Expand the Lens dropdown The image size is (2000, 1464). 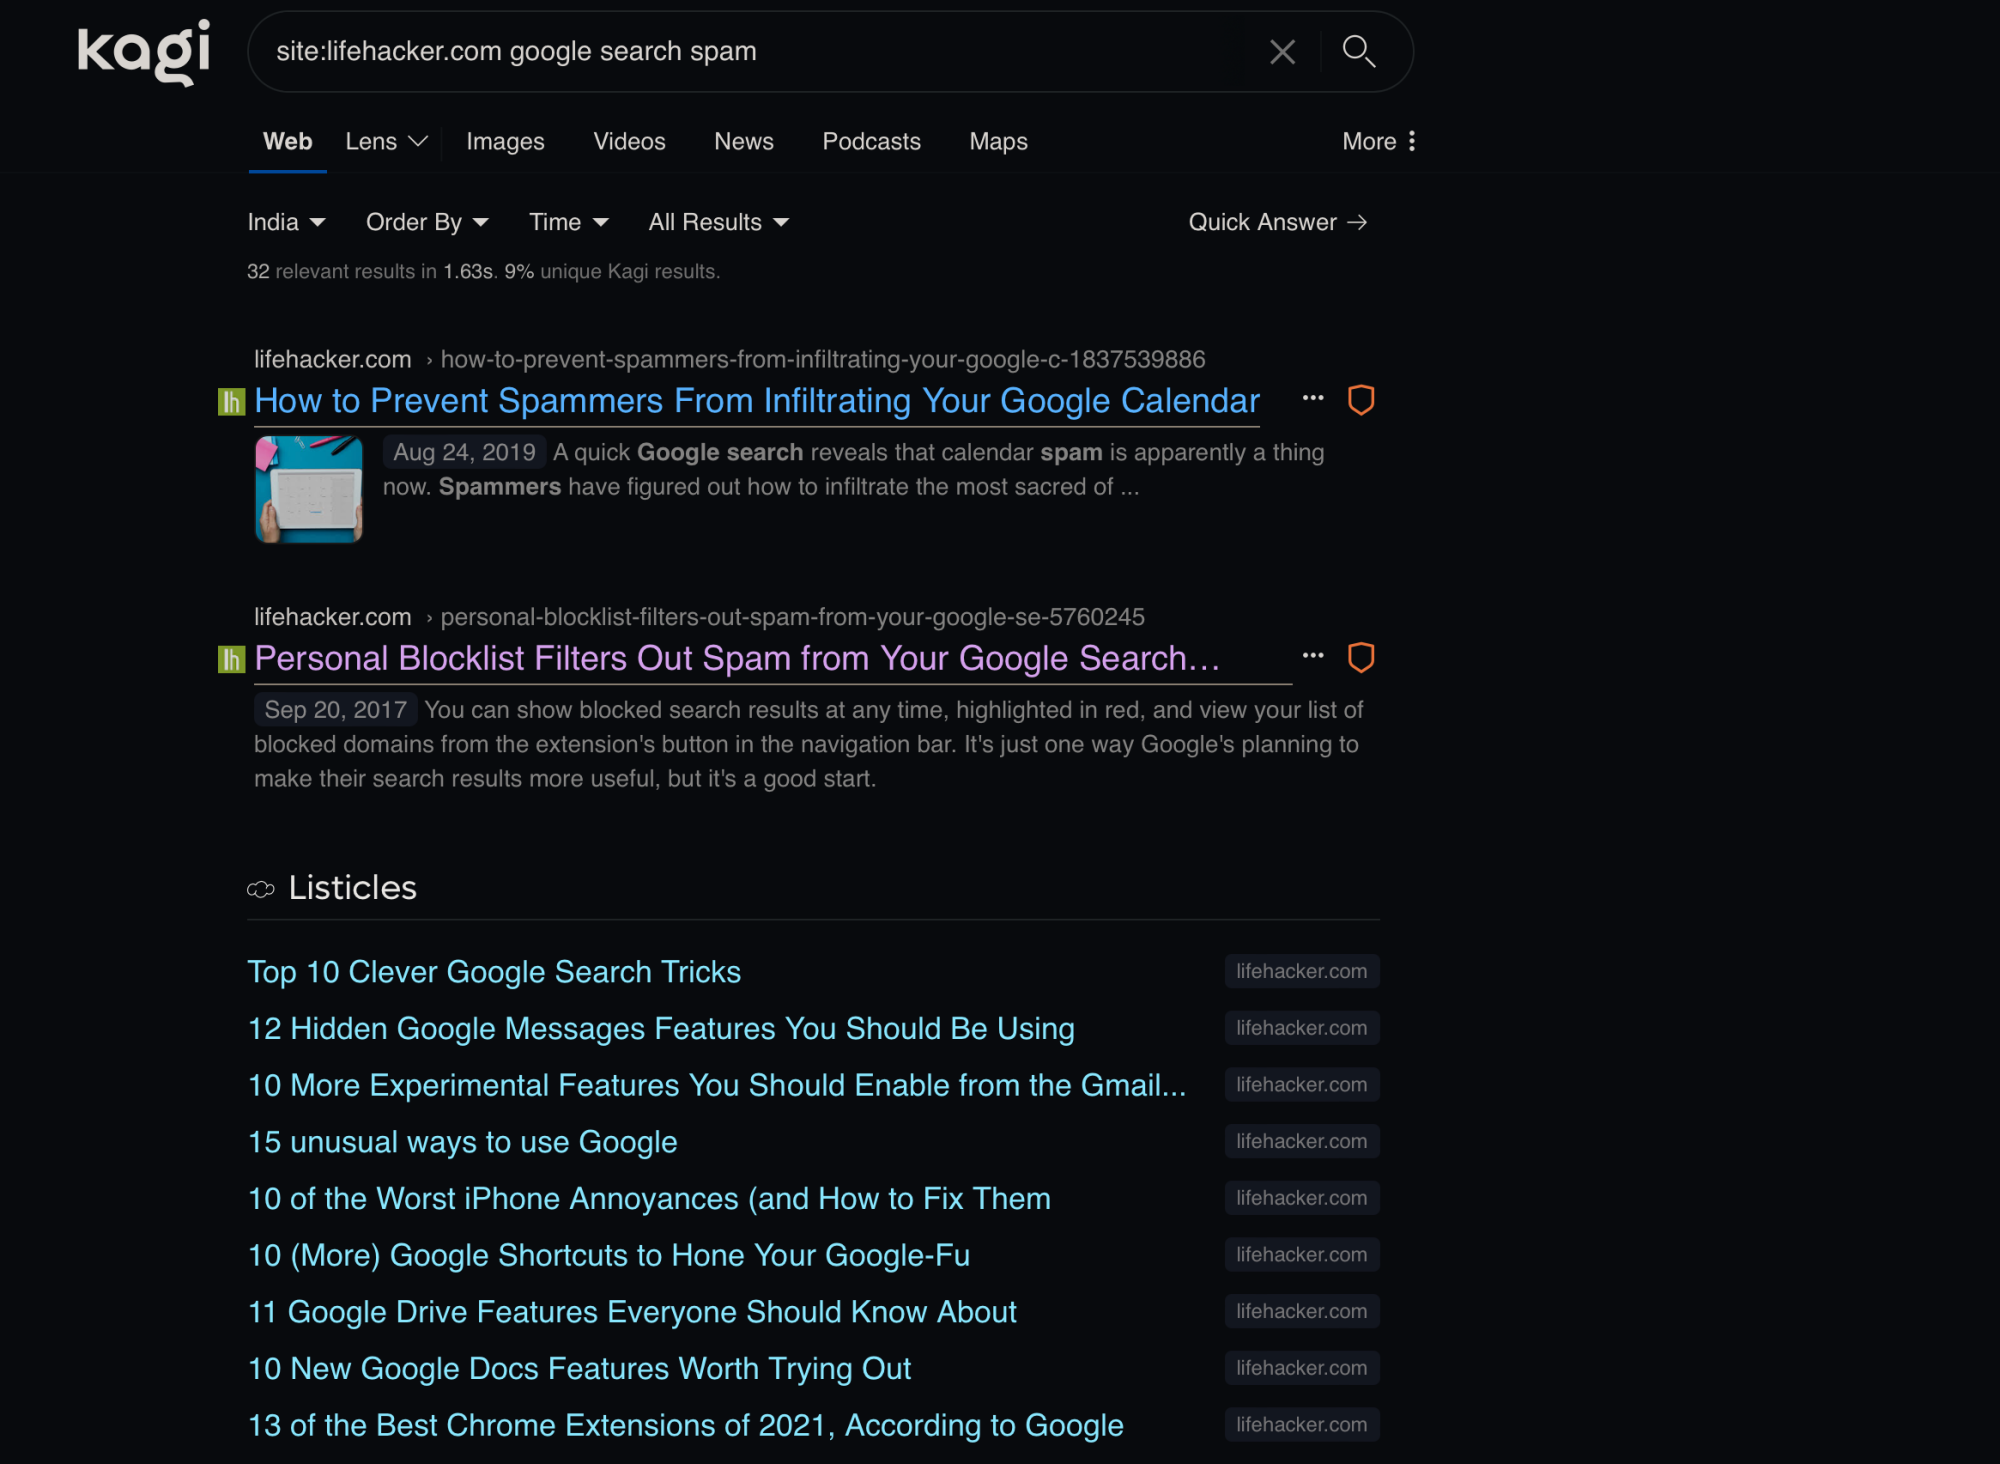pos(386,142)
